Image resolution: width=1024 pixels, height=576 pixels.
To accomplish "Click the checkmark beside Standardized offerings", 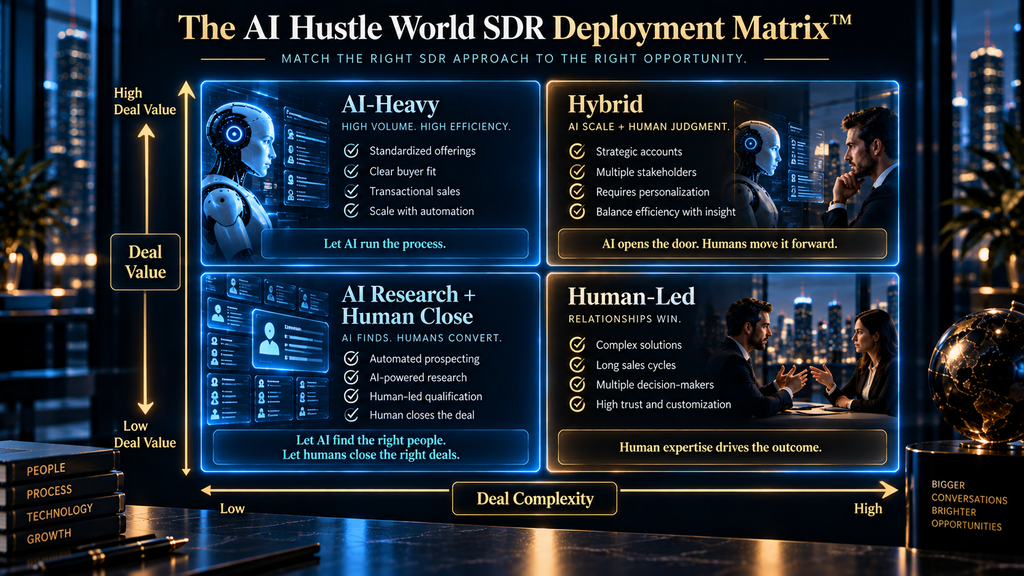I will coord(351,151).
